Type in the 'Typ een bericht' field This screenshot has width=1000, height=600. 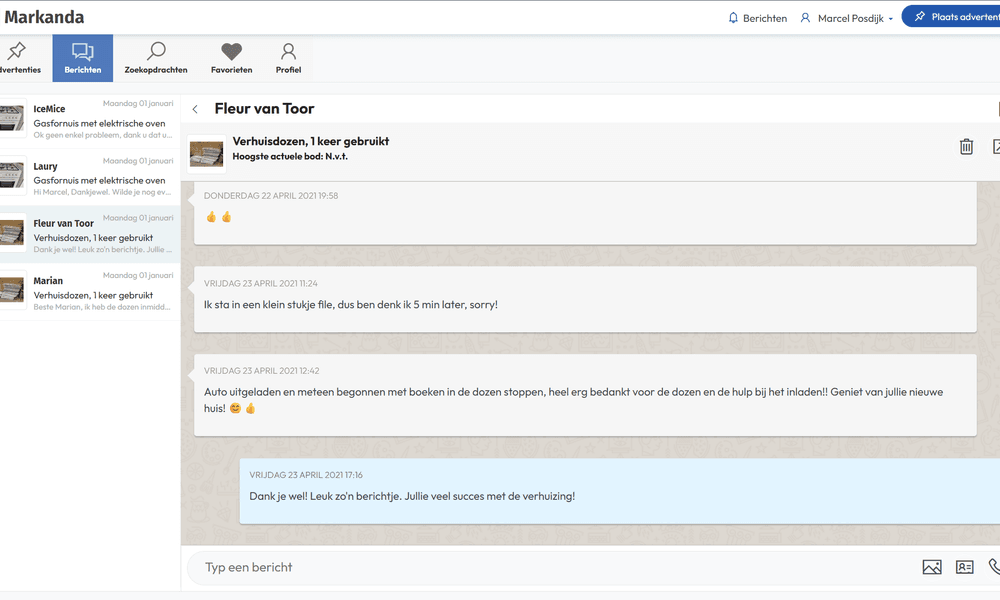pos(550,567)
